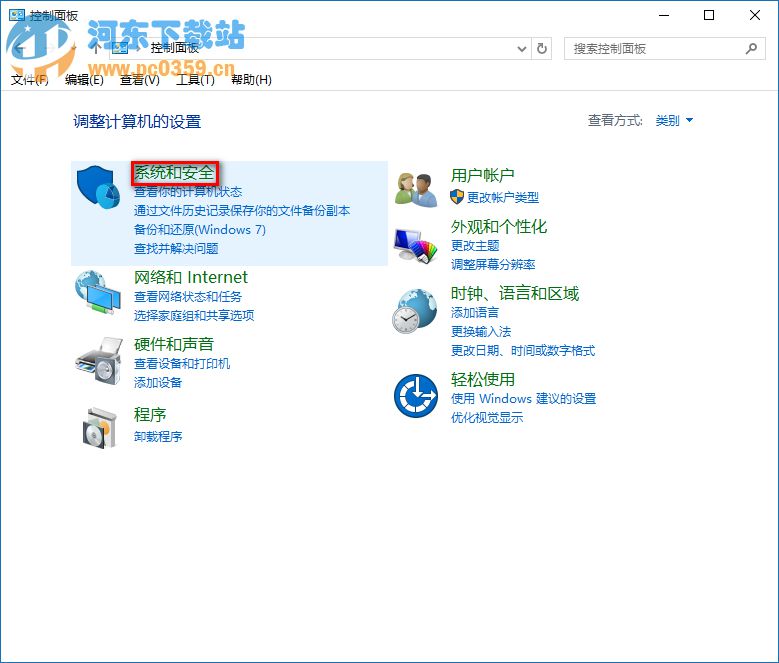Screen dimensions: 779x663
Task: Click 更换输入法 link
Action: [481, 331]
